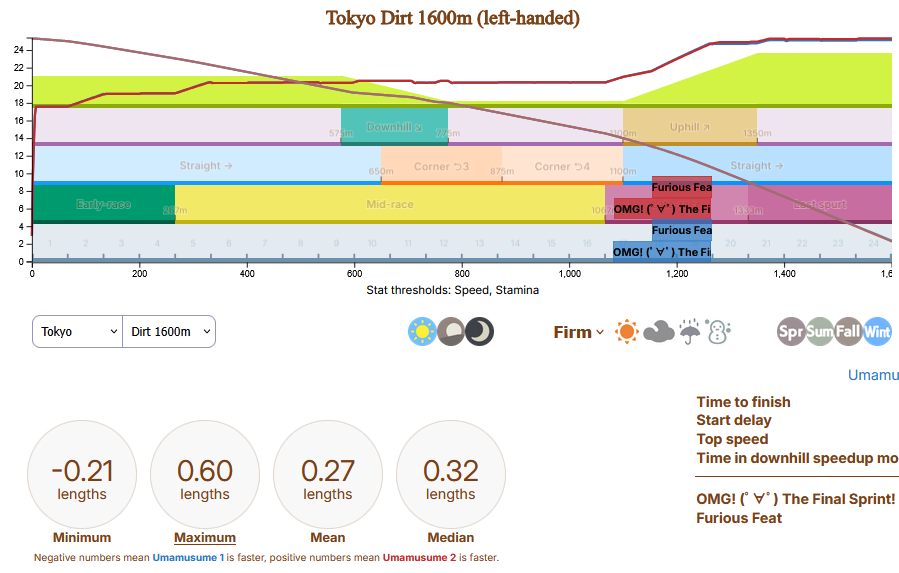This screenshot has width=899, height=573.
Task: Click the final Straight segment on chart
Action: pos(757,166)
